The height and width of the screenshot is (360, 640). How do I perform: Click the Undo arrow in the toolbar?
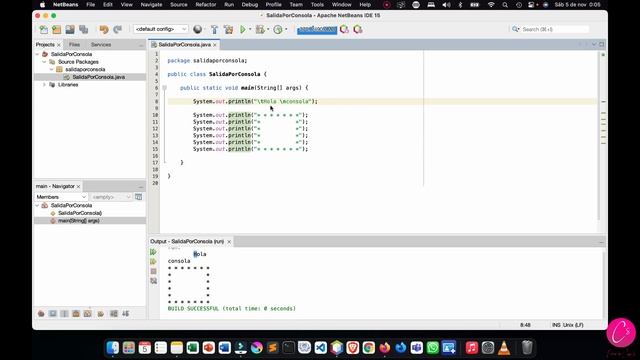[104, 29]
